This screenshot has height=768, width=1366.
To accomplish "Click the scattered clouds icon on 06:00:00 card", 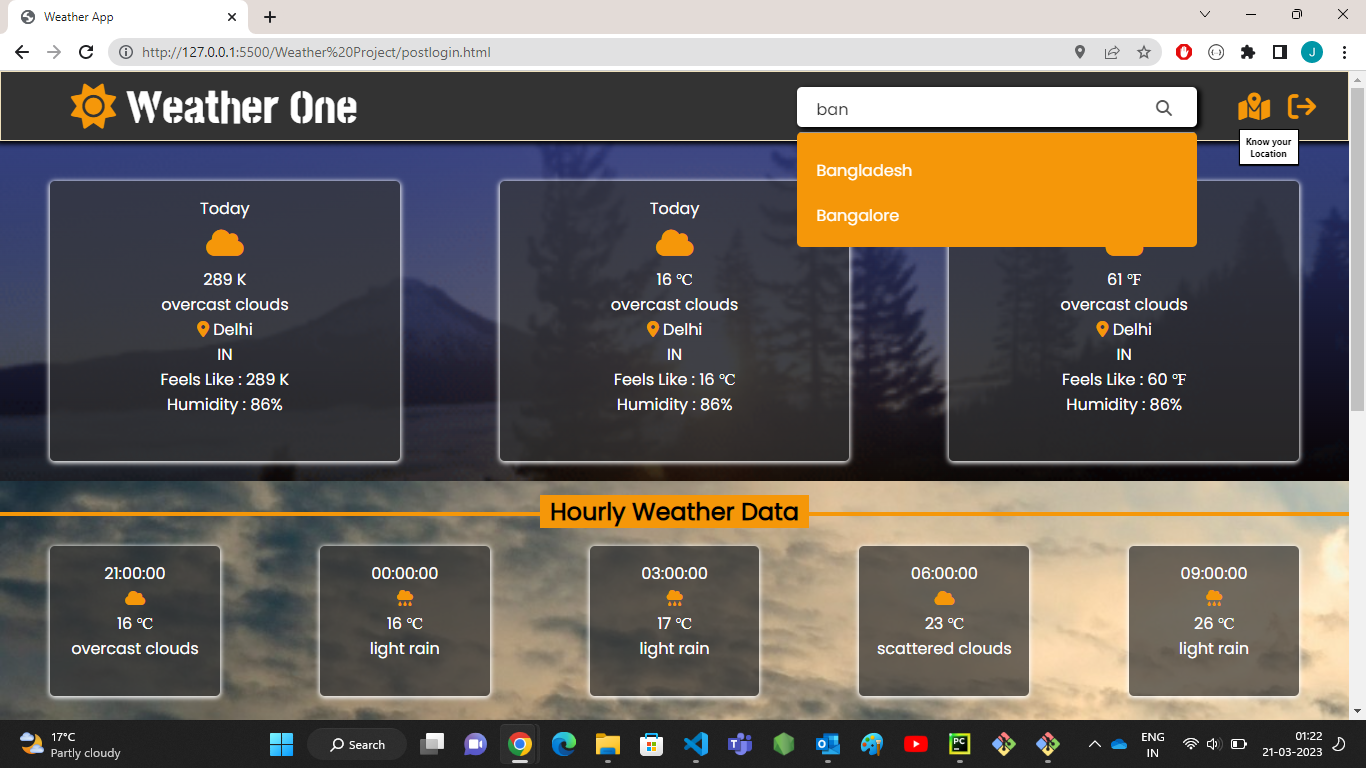I will 943,597.
